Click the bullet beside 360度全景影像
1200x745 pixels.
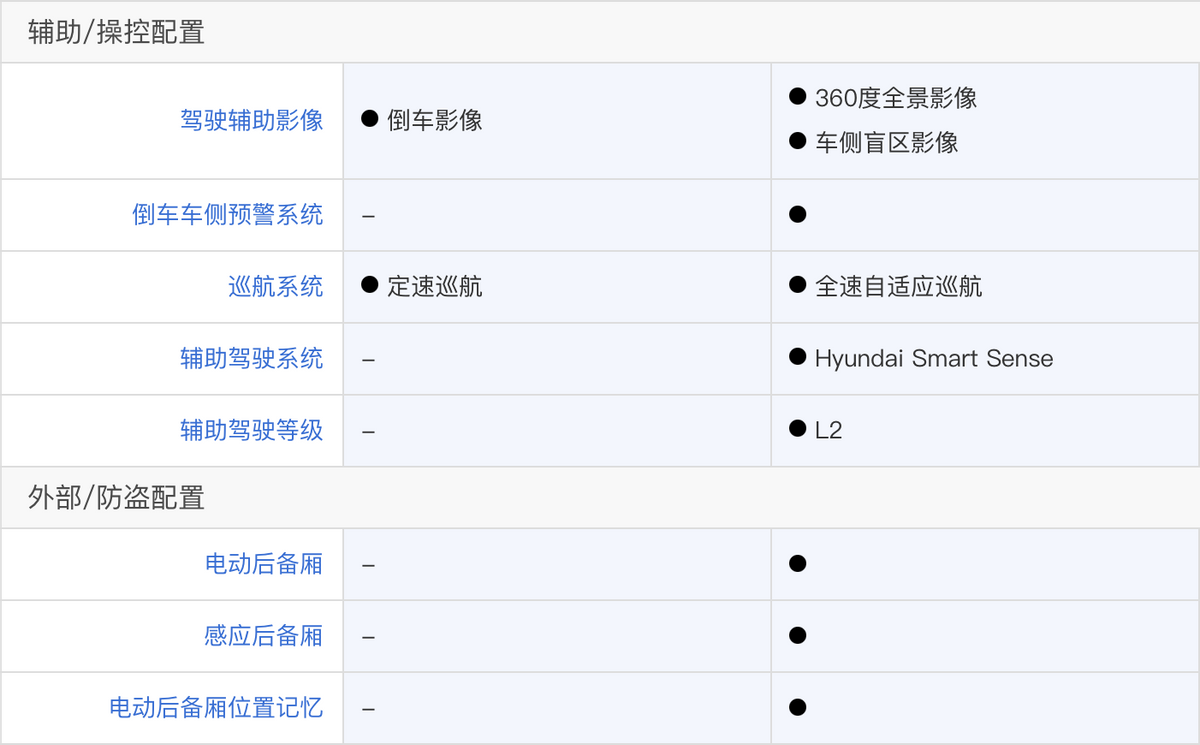click(x=797, y=96)
